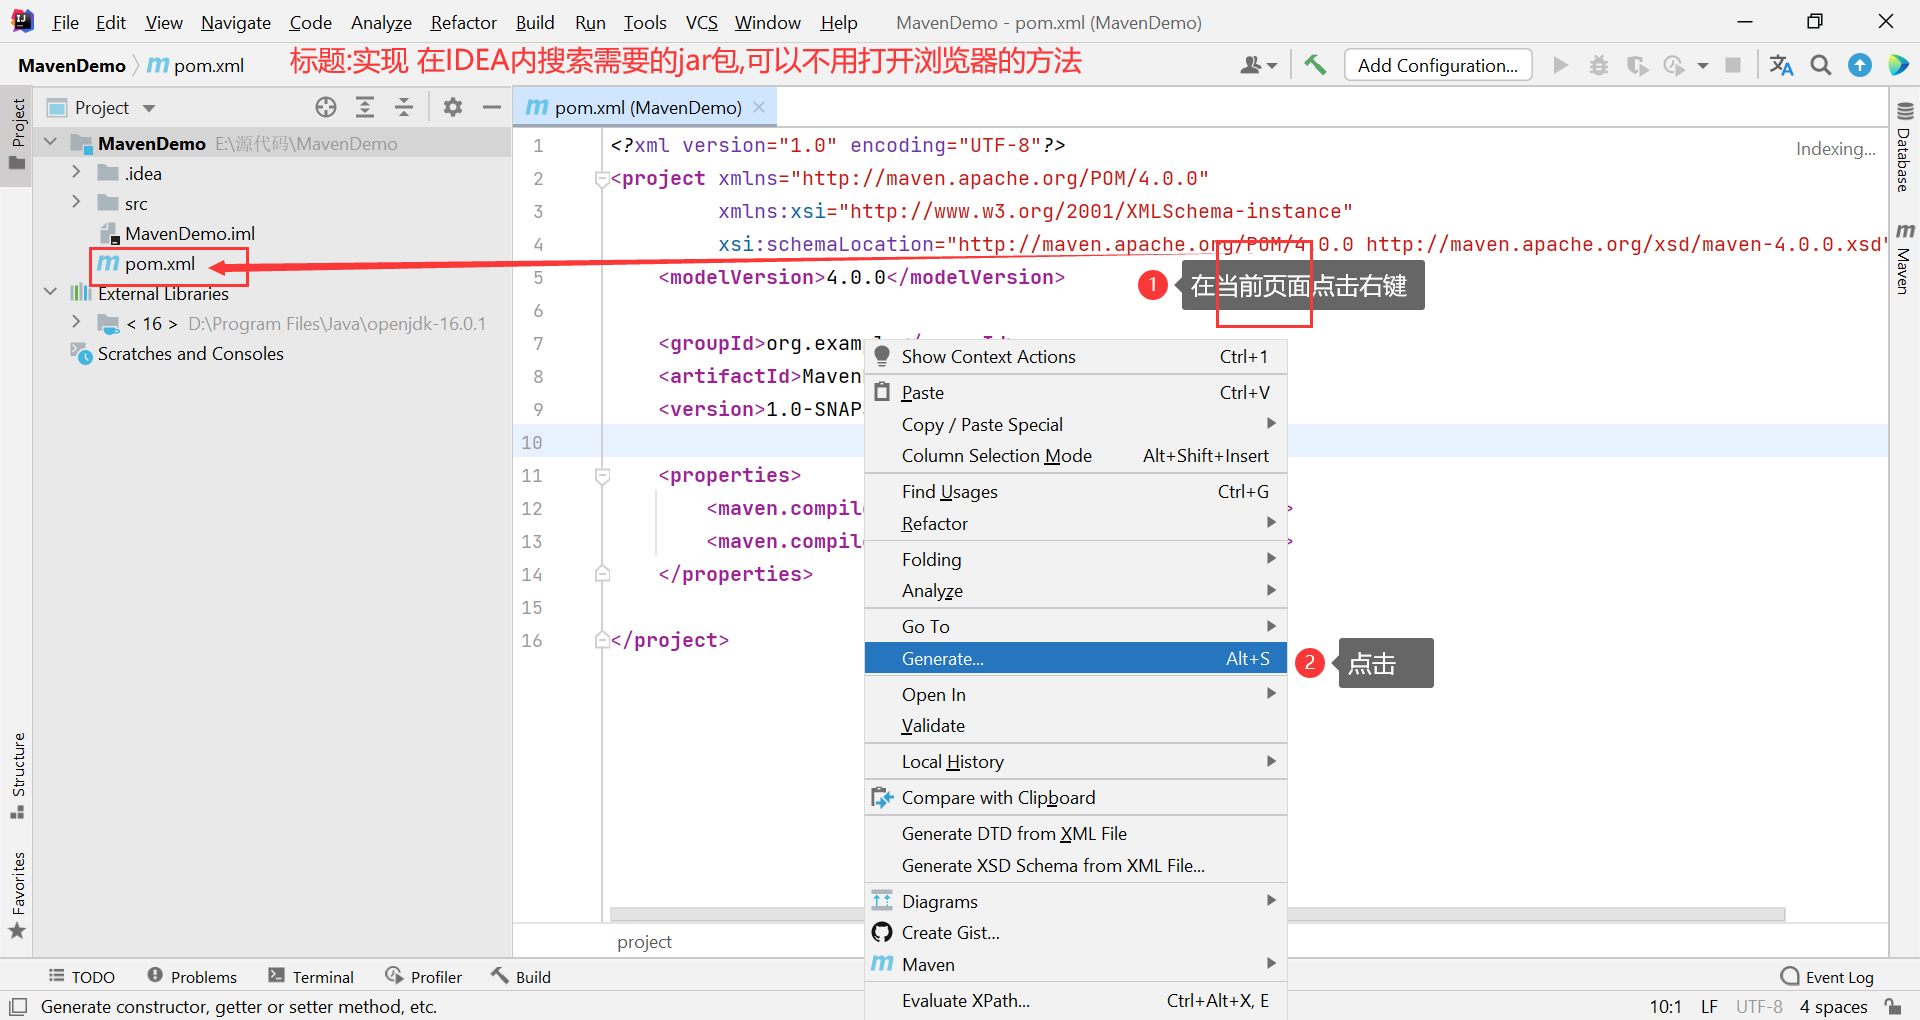Open the Translate tool icon

click(1781, 65)
